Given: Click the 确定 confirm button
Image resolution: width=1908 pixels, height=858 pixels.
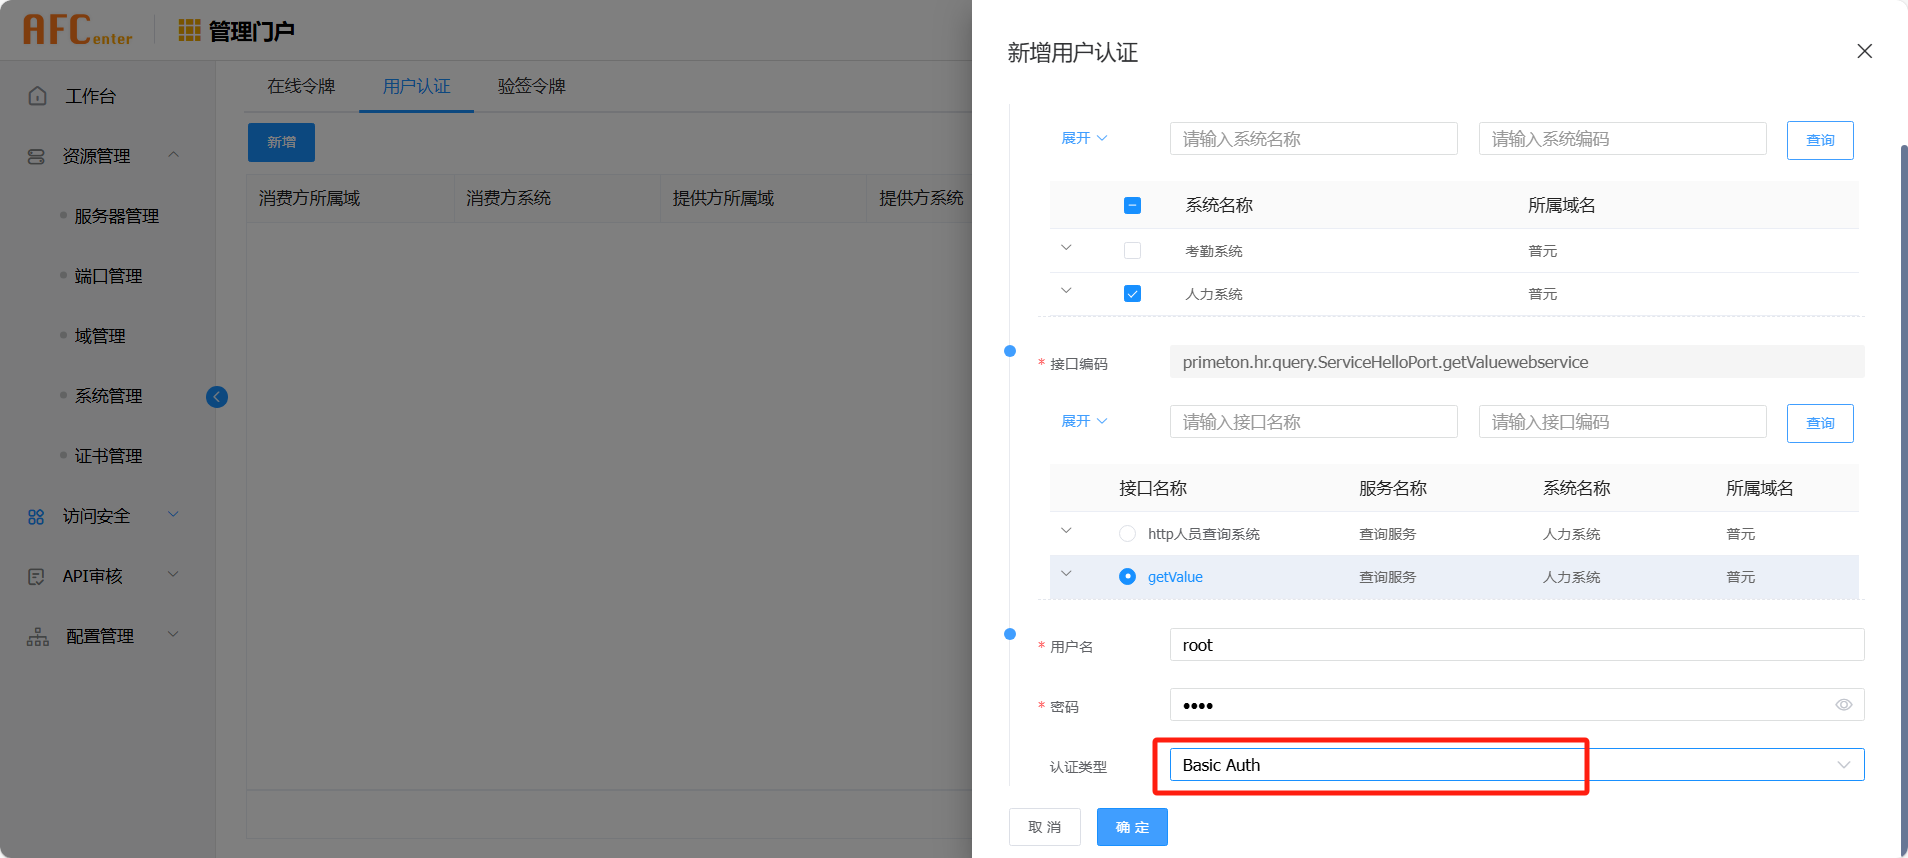Looking at the screenshot, I should [x=1132, y=827].
